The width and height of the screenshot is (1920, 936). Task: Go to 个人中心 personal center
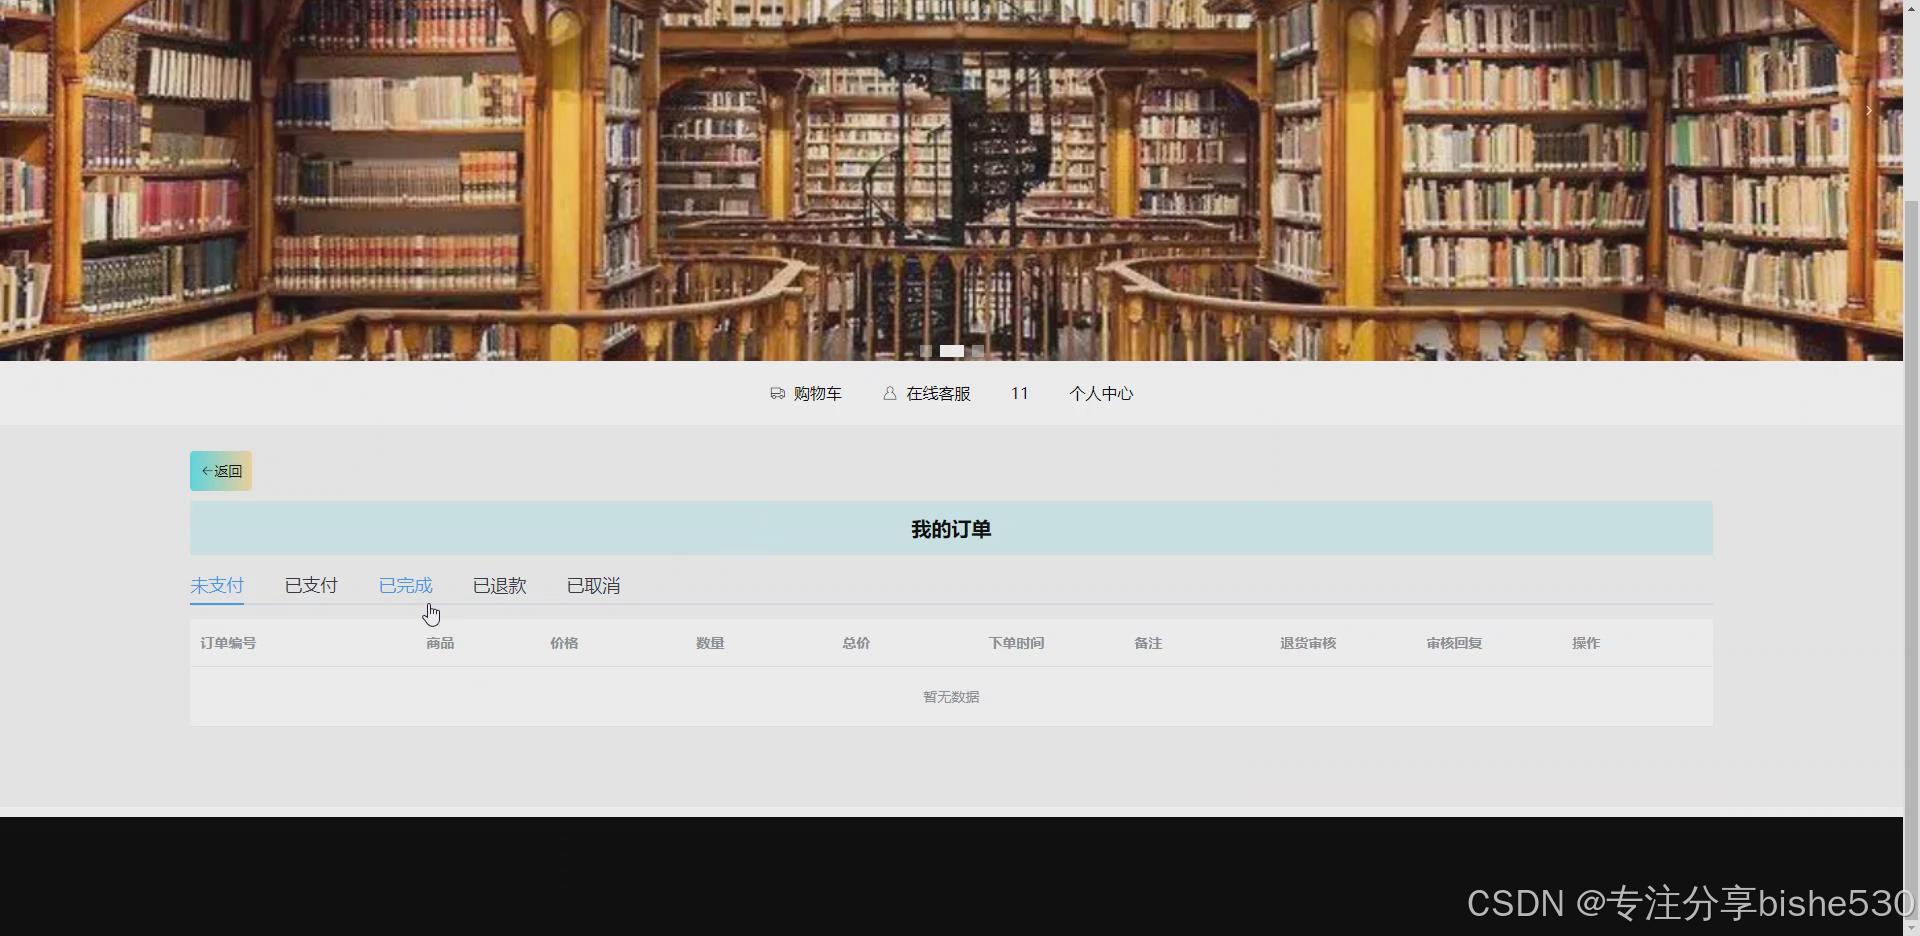(x=1101, y=394)
